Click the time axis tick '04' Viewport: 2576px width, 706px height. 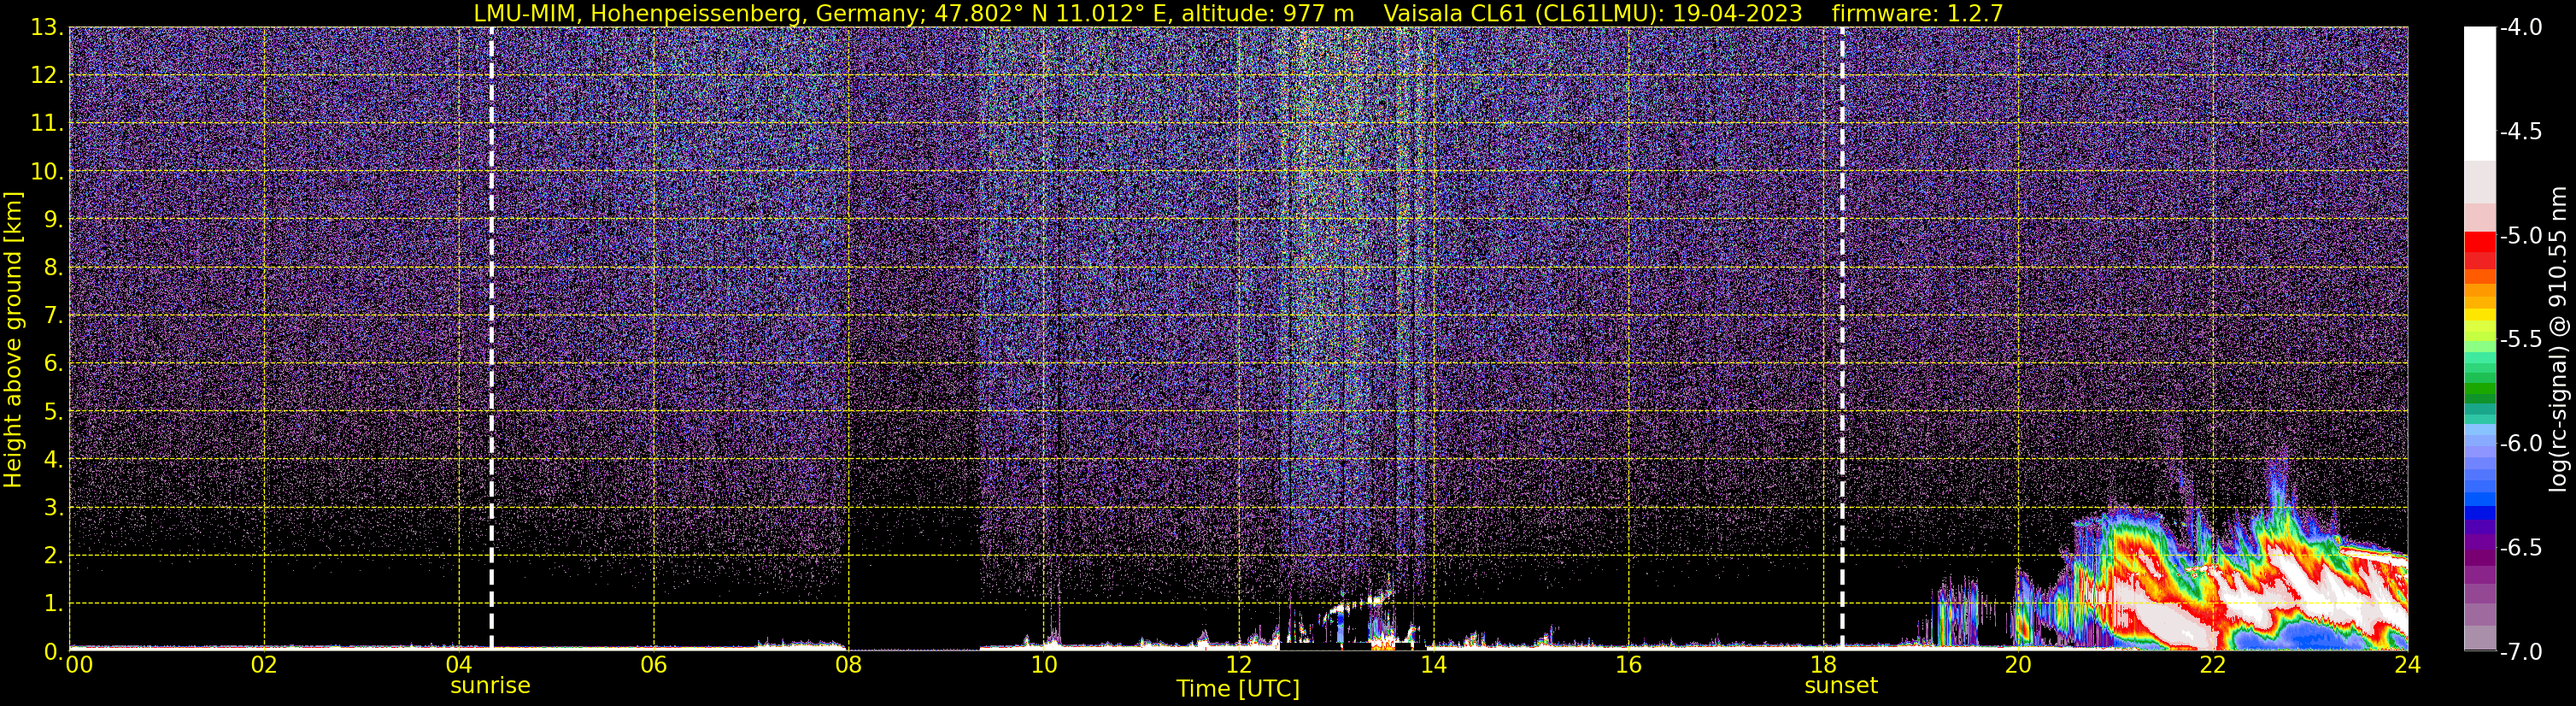458,665
